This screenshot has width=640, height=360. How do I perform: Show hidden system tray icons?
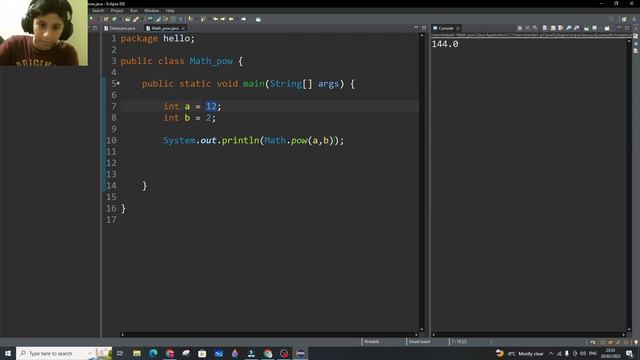pyautogui.click(x=551, y=353)
